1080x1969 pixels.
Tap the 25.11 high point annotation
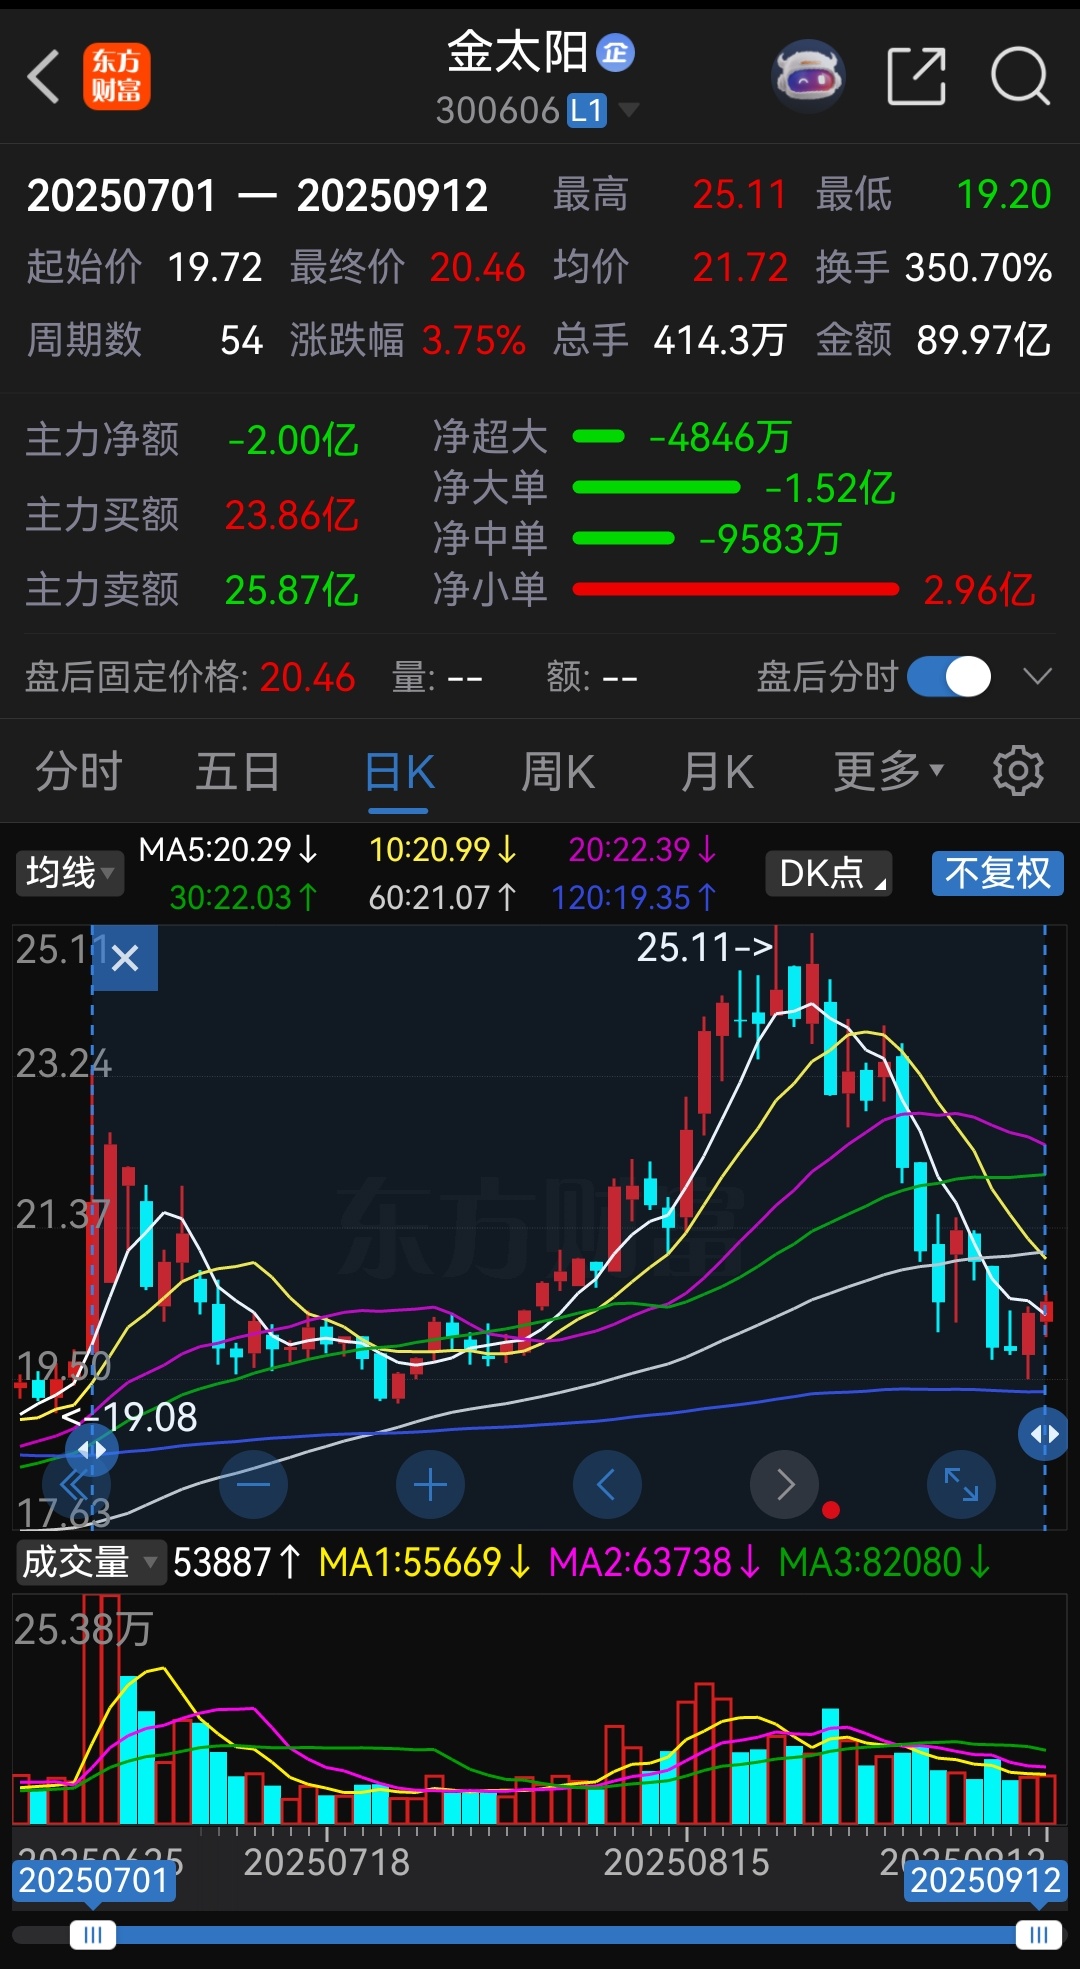tap(705, 947)
